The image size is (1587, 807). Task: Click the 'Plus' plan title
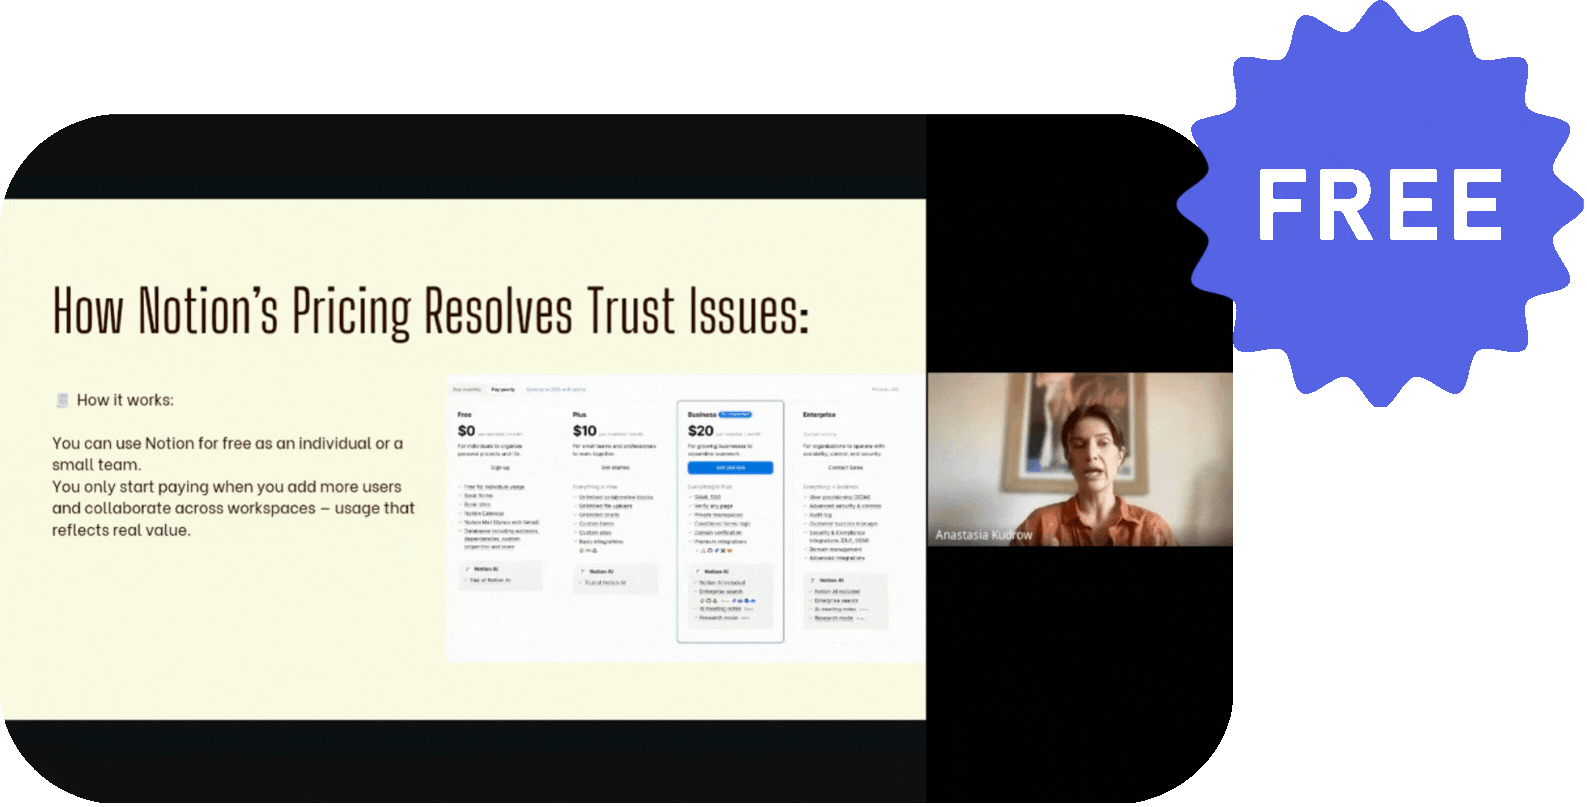(x=580, y=414)
